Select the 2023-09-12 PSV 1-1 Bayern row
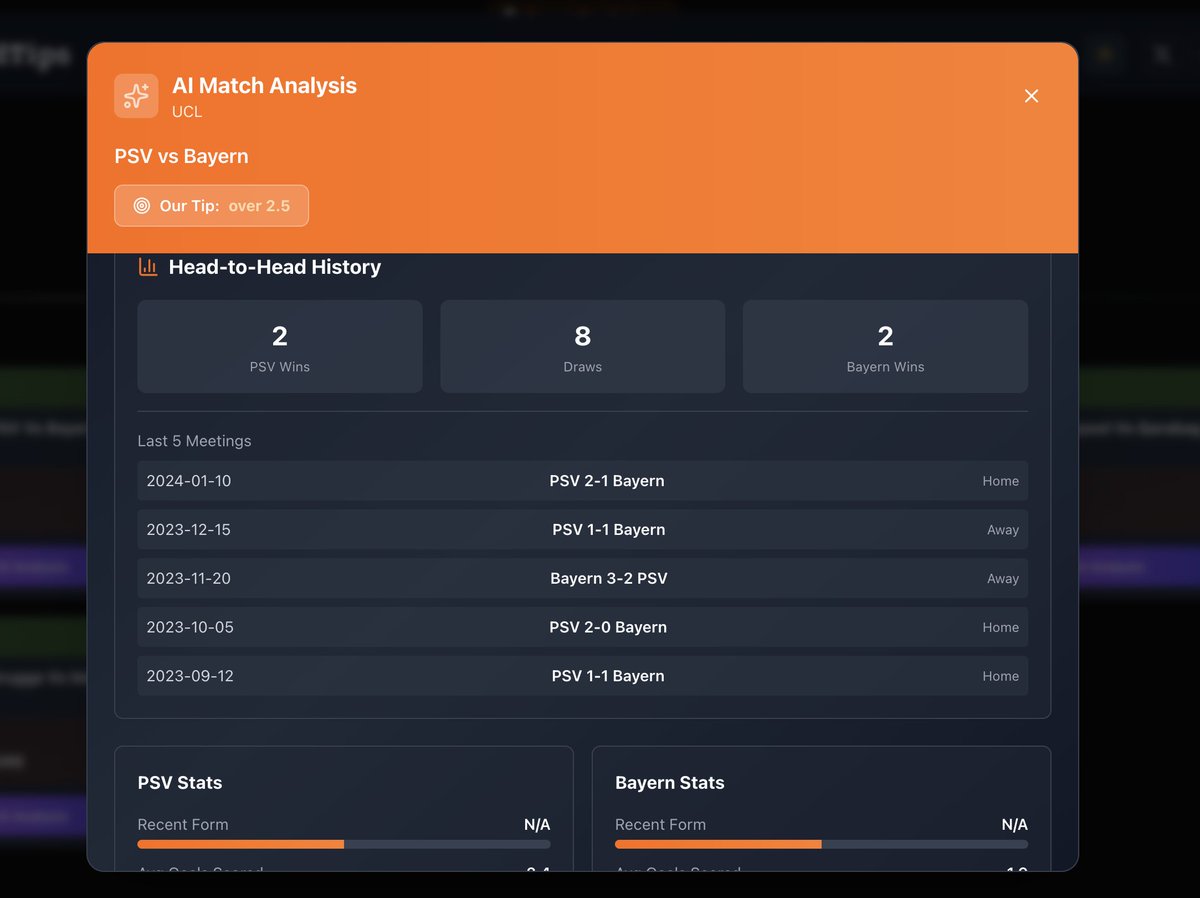 pyautogui.click(x=583, y=677)
